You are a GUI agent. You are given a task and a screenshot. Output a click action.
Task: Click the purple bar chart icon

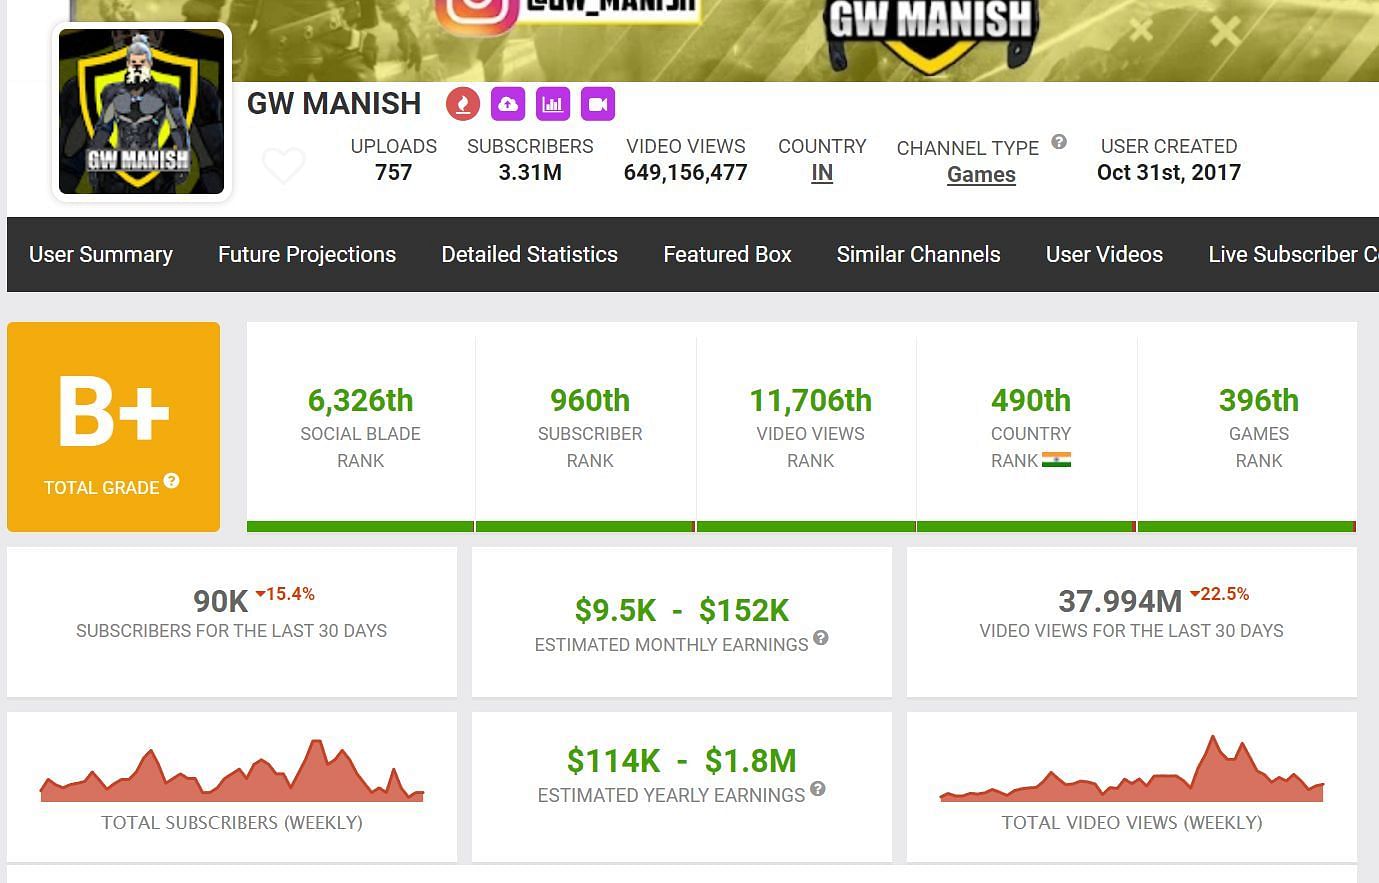553,104
